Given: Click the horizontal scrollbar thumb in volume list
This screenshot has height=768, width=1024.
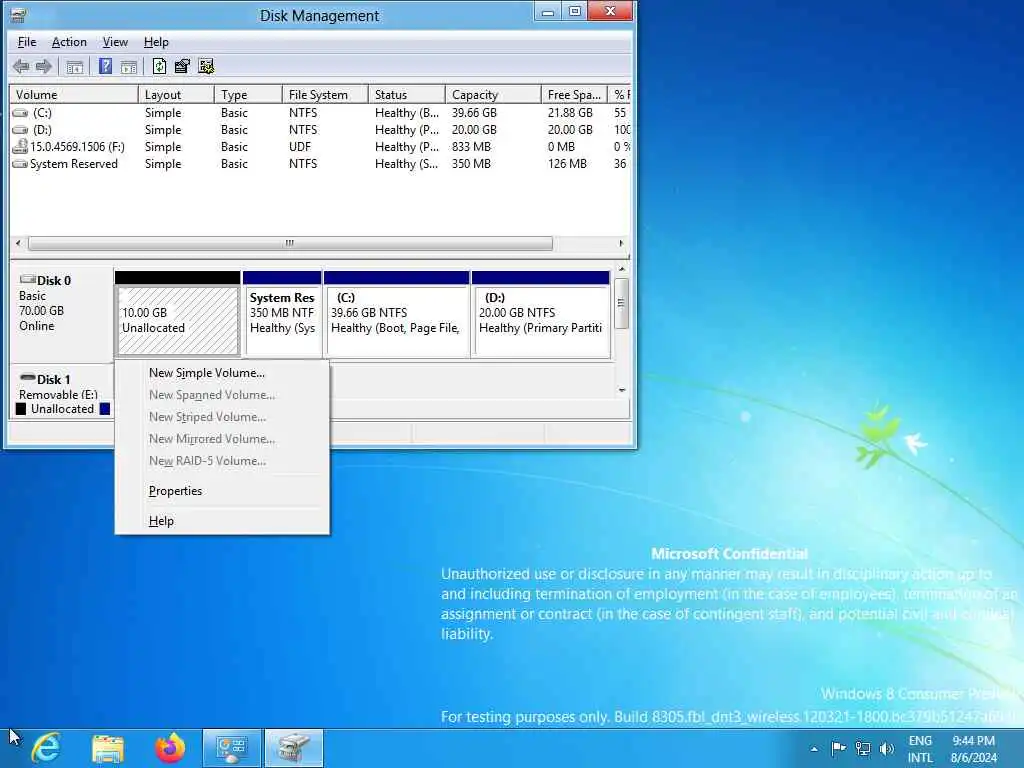Looking at the screenshot, I should [291, 243].
